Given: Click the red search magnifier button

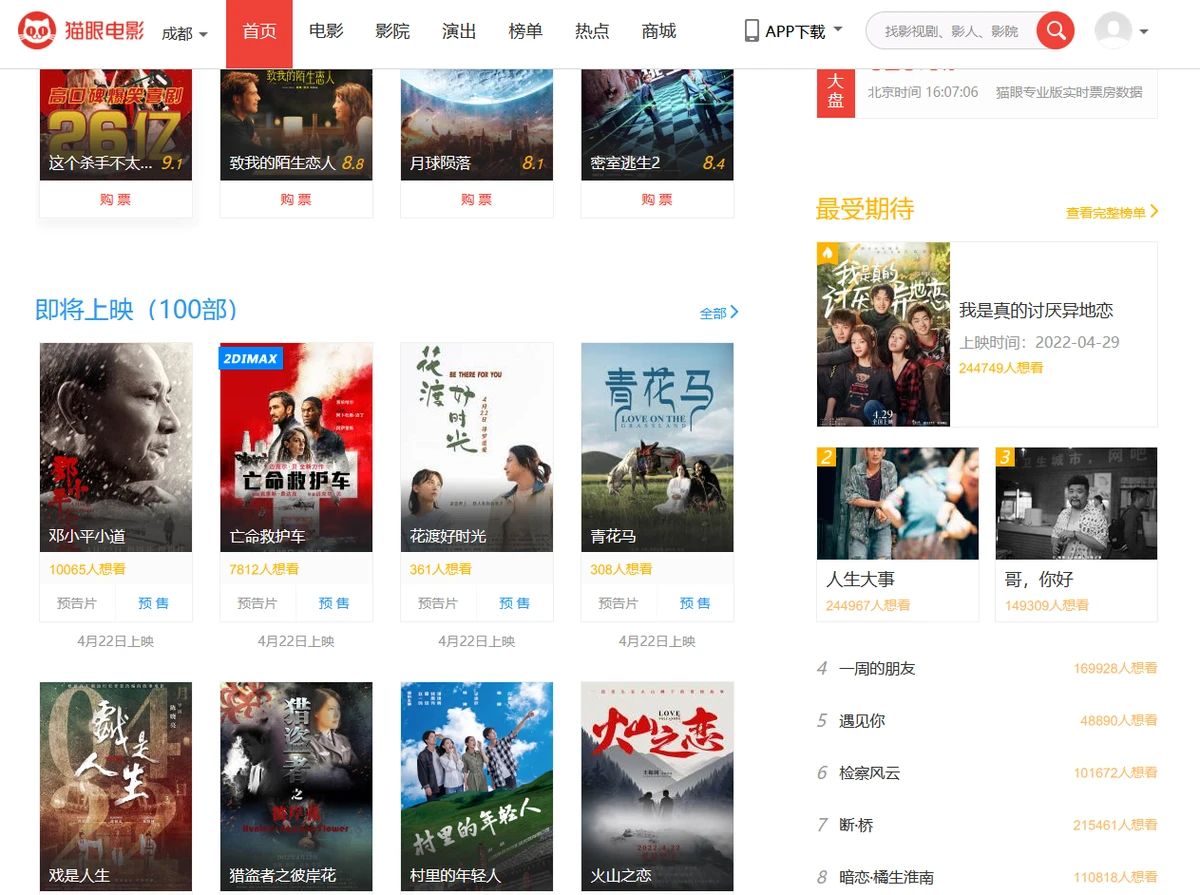Looking at the screenshot, I should 1055,31.
